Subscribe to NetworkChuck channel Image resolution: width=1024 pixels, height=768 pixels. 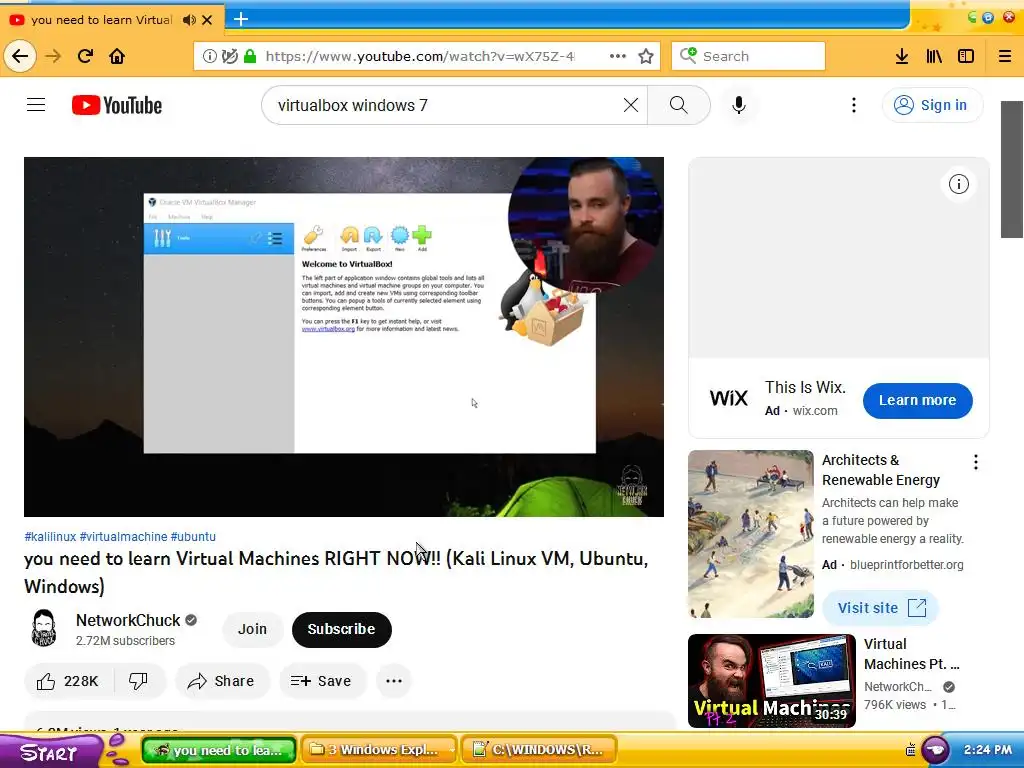pos(342,630)
